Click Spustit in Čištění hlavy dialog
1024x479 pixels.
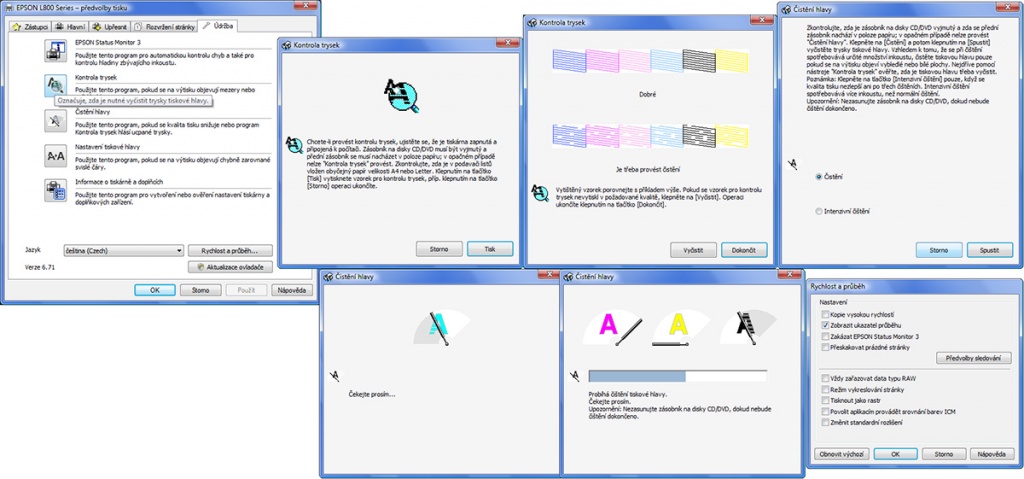pyautogui.click(x=989, y=250)
